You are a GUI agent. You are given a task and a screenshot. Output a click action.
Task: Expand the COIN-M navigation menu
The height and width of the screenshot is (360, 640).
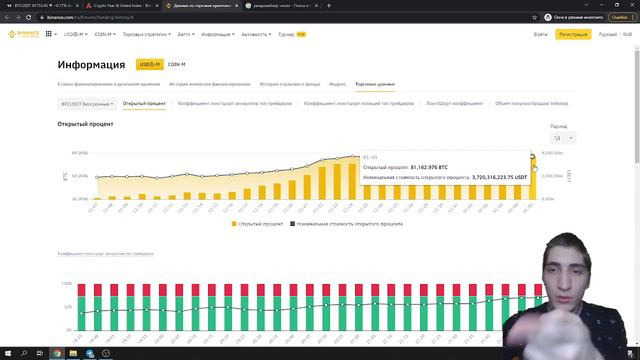[105, 34]
